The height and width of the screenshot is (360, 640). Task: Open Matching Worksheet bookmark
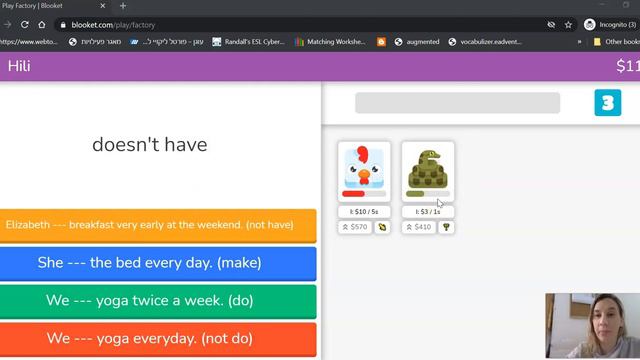330,42
